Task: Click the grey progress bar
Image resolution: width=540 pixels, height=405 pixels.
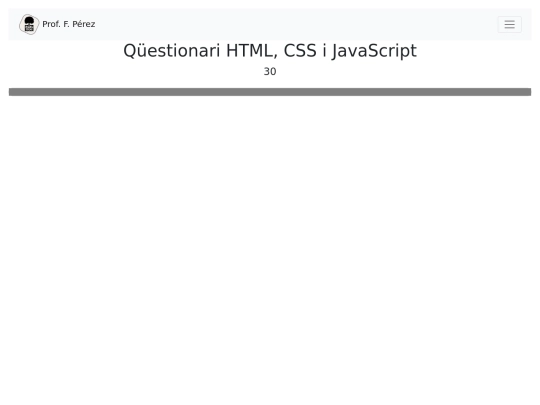Action: (270, 92)
